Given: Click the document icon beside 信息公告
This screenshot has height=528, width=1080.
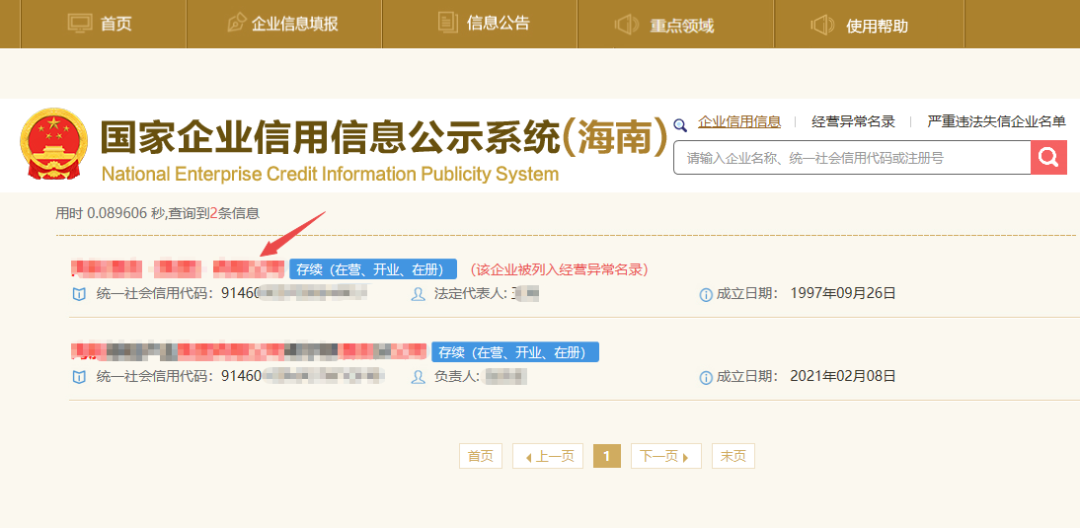Looking at the screenshot, I should coord(448,23).
